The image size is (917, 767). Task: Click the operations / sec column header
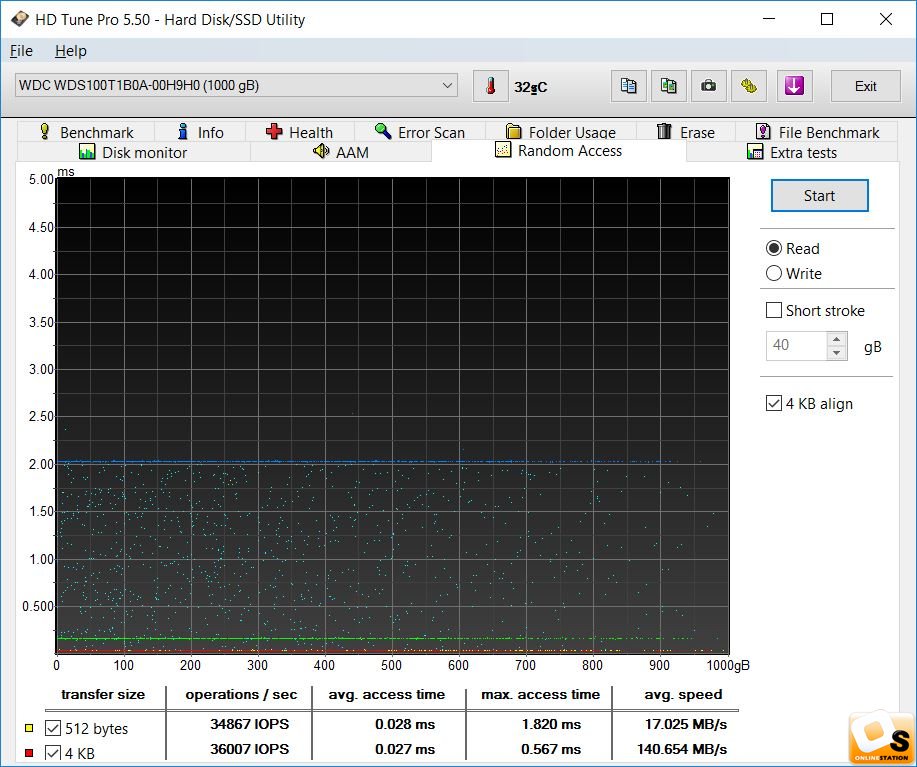(241, 695)
